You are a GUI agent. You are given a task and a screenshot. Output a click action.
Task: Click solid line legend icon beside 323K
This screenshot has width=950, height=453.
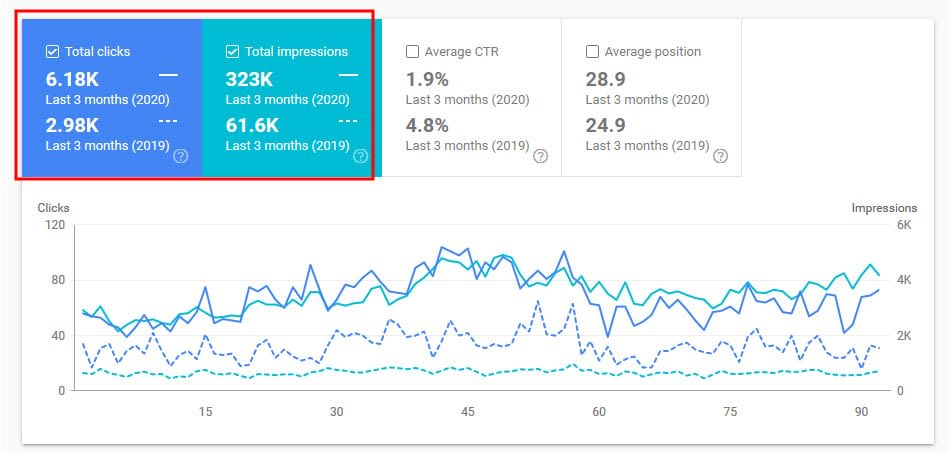pyautogui.click(x=348, y=75)
